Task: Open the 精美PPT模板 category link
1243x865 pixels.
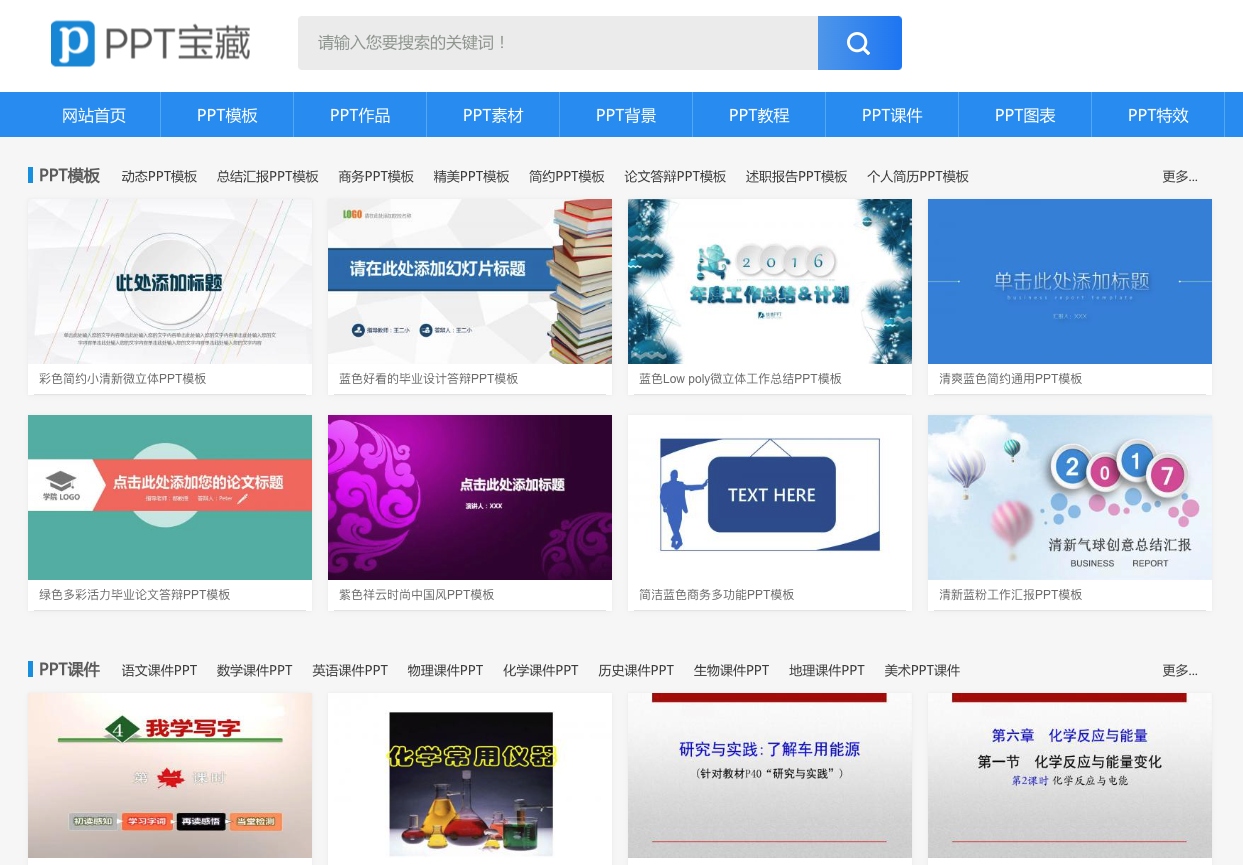Action: tap(471, 176)
